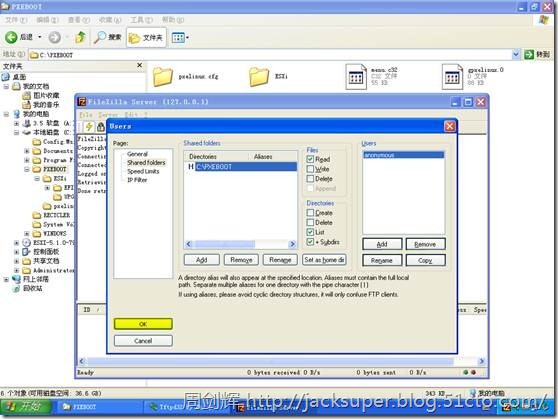This screenshot has width=558, height=419.
Task: Click My Pictures (图片收藏) folder icon
Action: (x=26, y=95)
